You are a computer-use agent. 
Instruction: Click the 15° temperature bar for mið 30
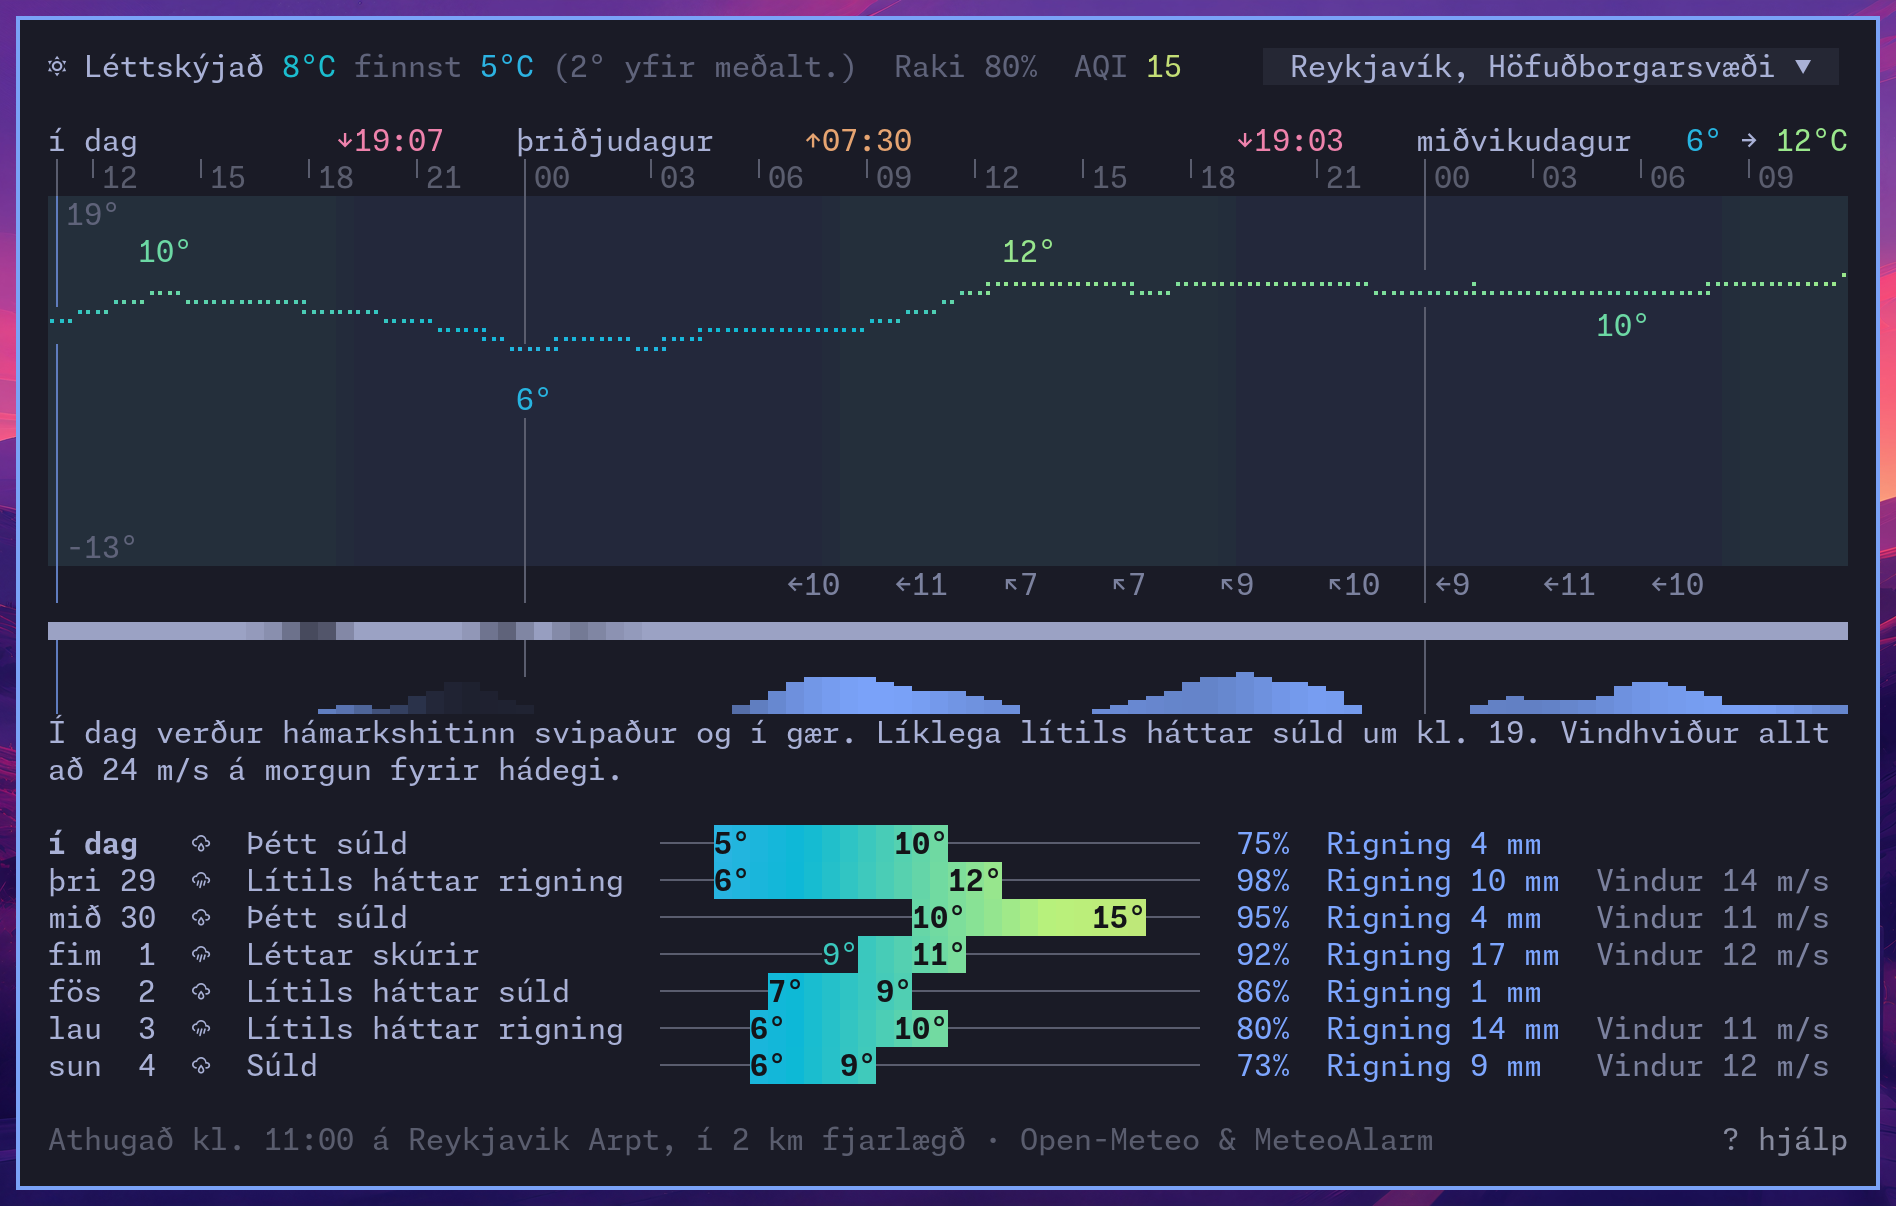(1029, 918)
